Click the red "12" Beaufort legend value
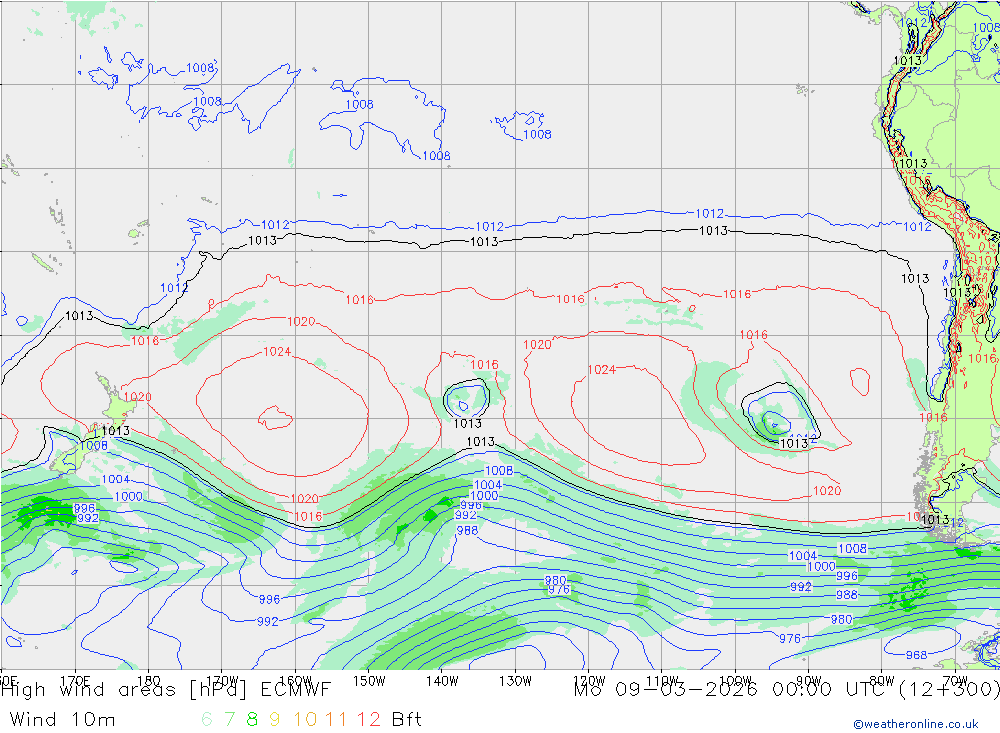This screenshot has width=1000, height=733. [368, 720]
